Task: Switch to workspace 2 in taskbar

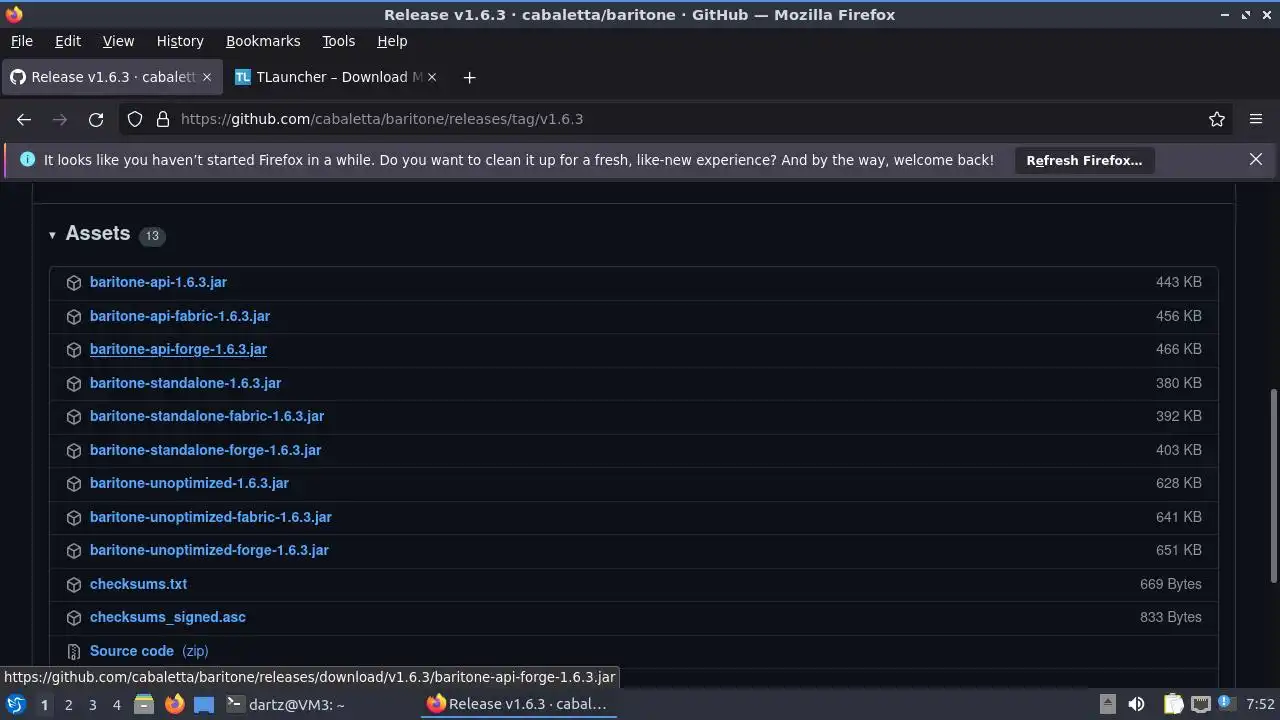Action: tap(68, 704)
